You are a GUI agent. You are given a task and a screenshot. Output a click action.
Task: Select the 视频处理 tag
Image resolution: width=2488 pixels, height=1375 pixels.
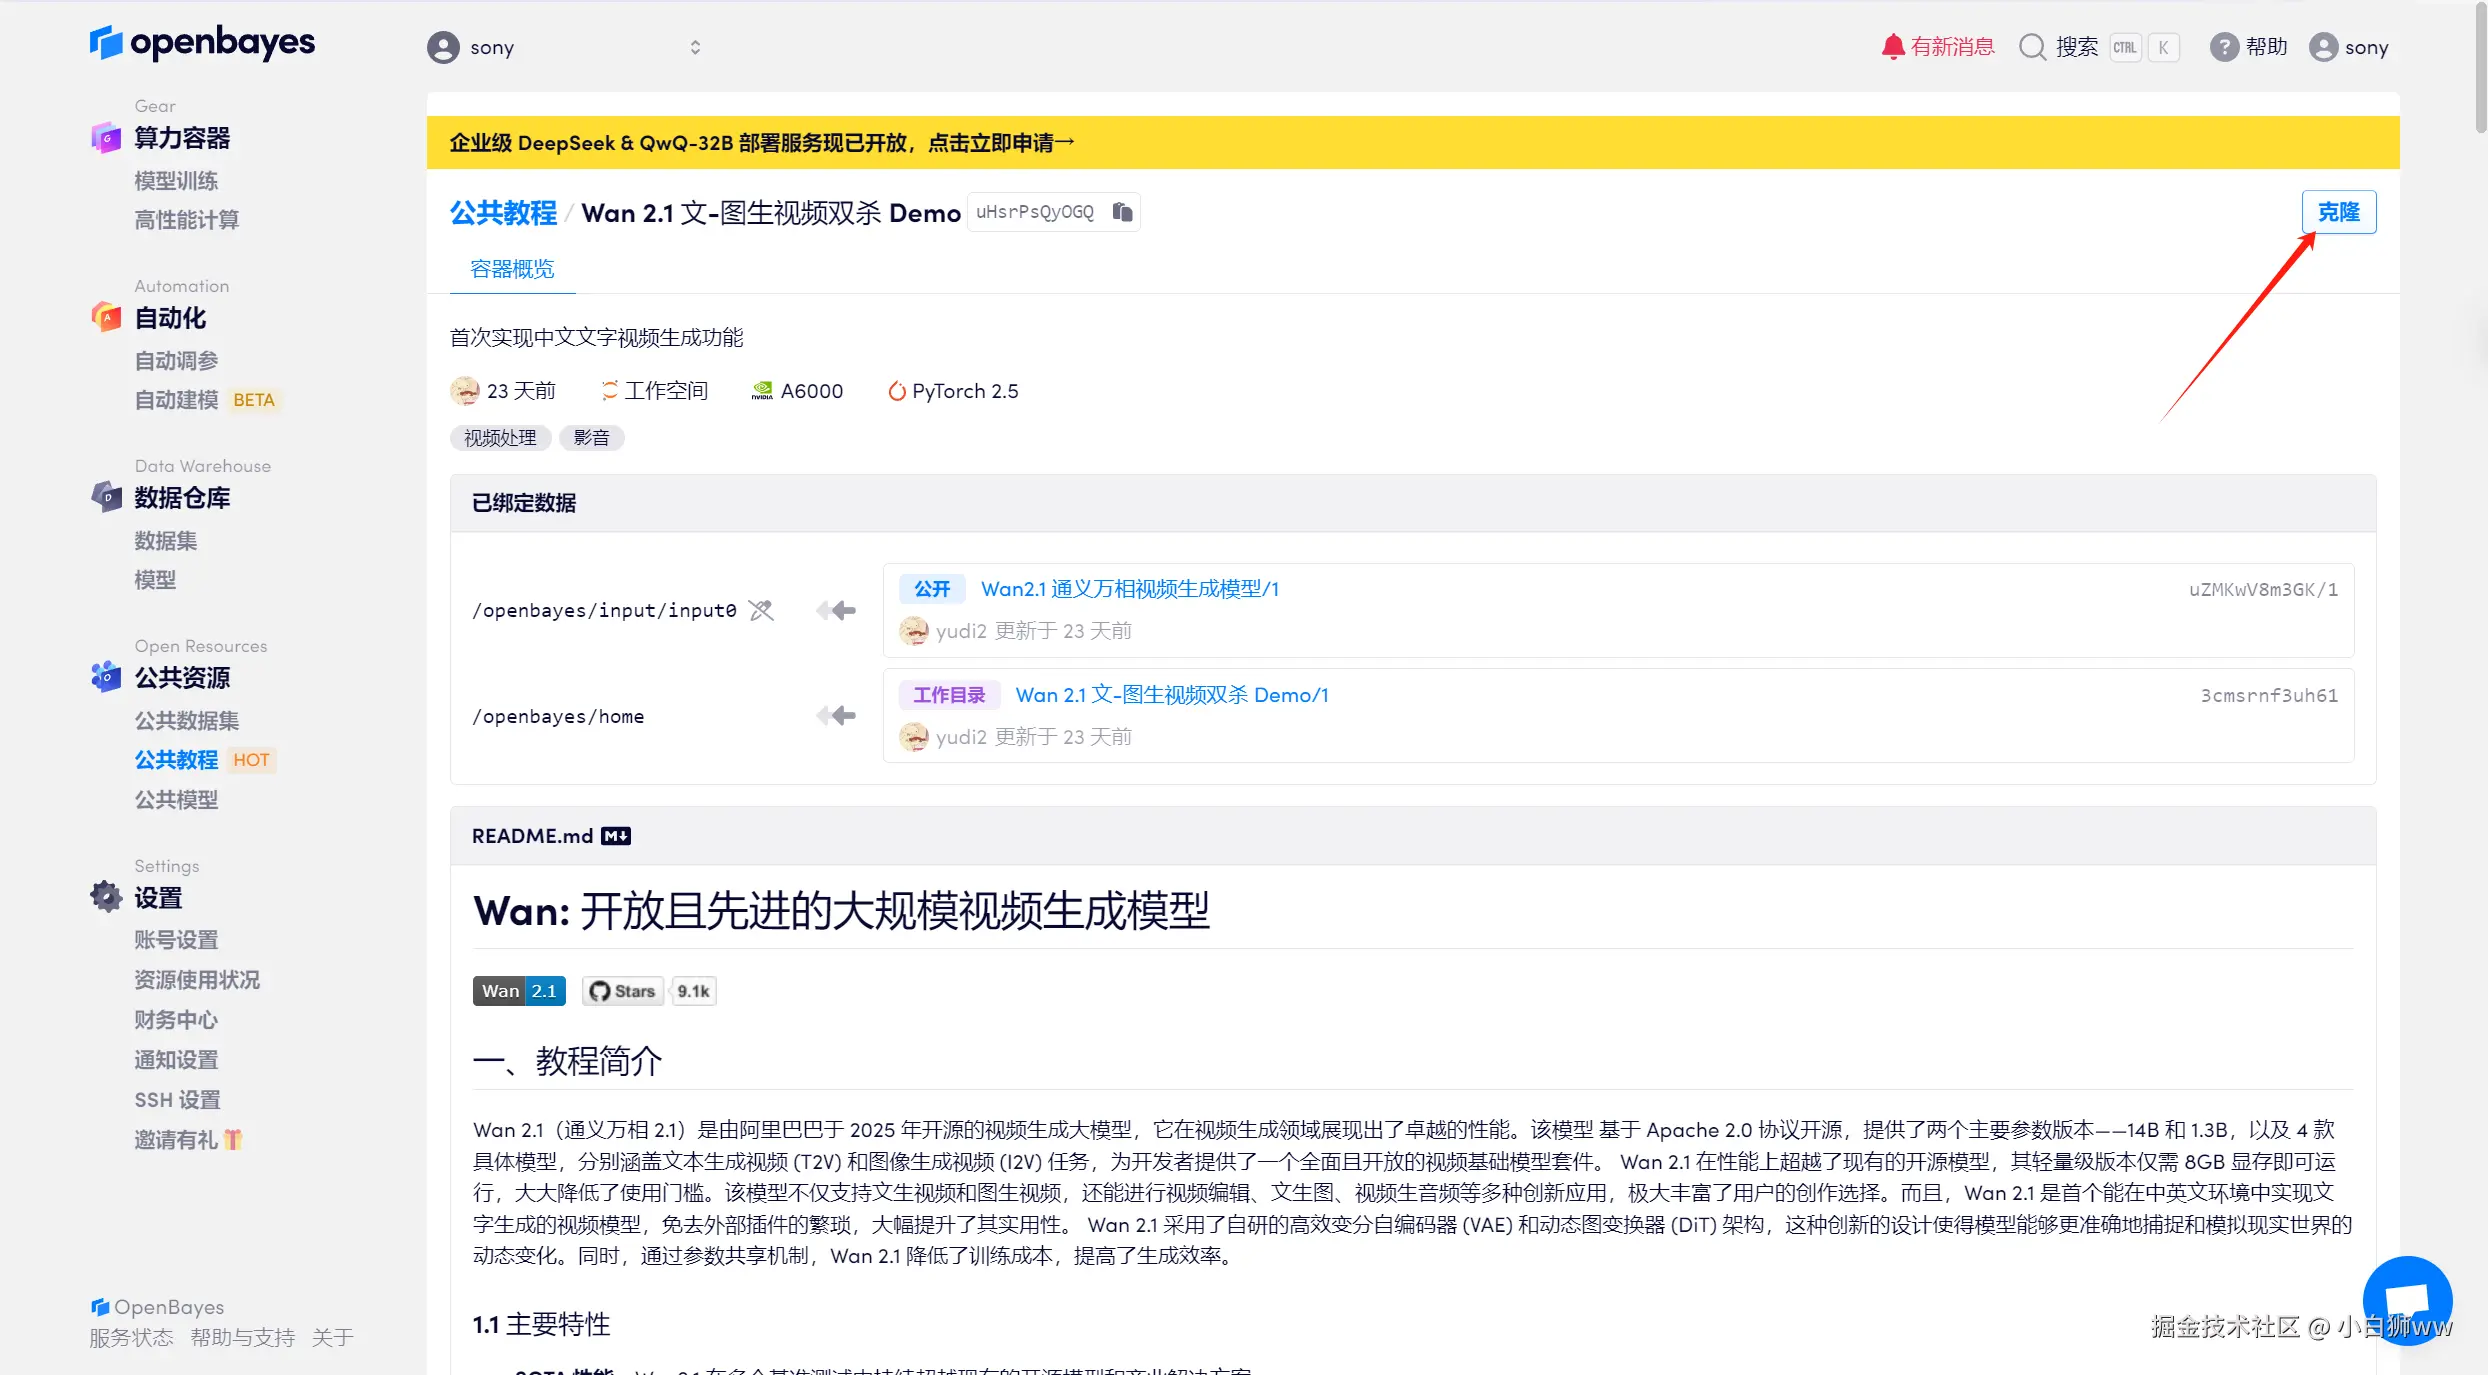click(x=500, y=438)
